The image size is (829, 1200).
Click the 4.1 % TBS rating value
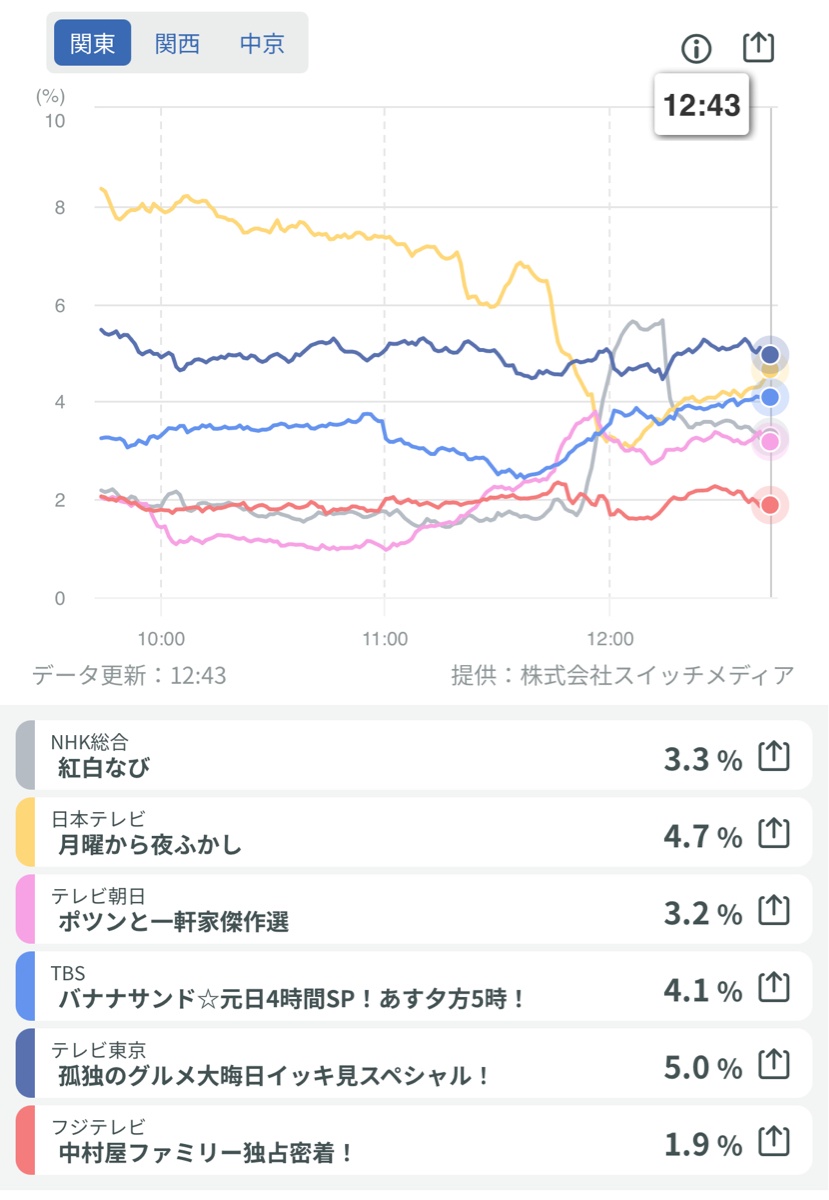click(x=702, y=989)
